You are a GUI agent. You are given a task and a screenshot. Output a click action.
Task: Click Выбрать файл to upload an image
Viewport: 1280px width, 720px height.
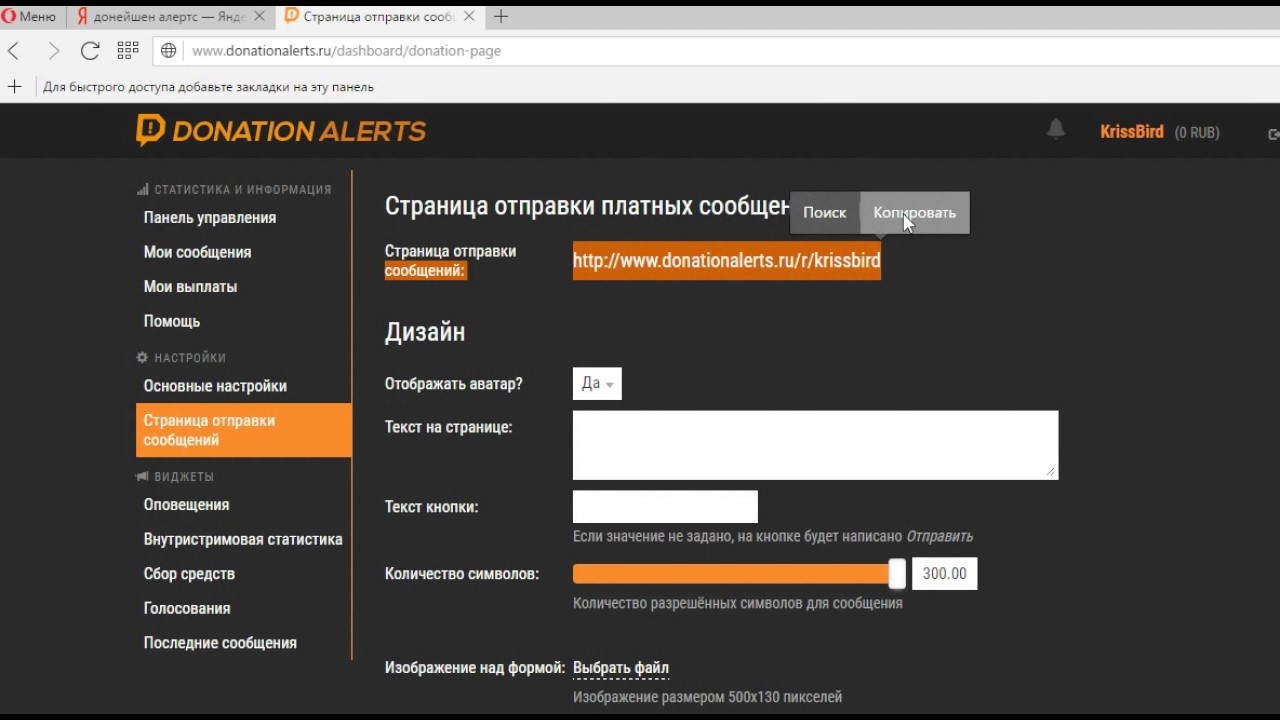click(x=621, y=668)
